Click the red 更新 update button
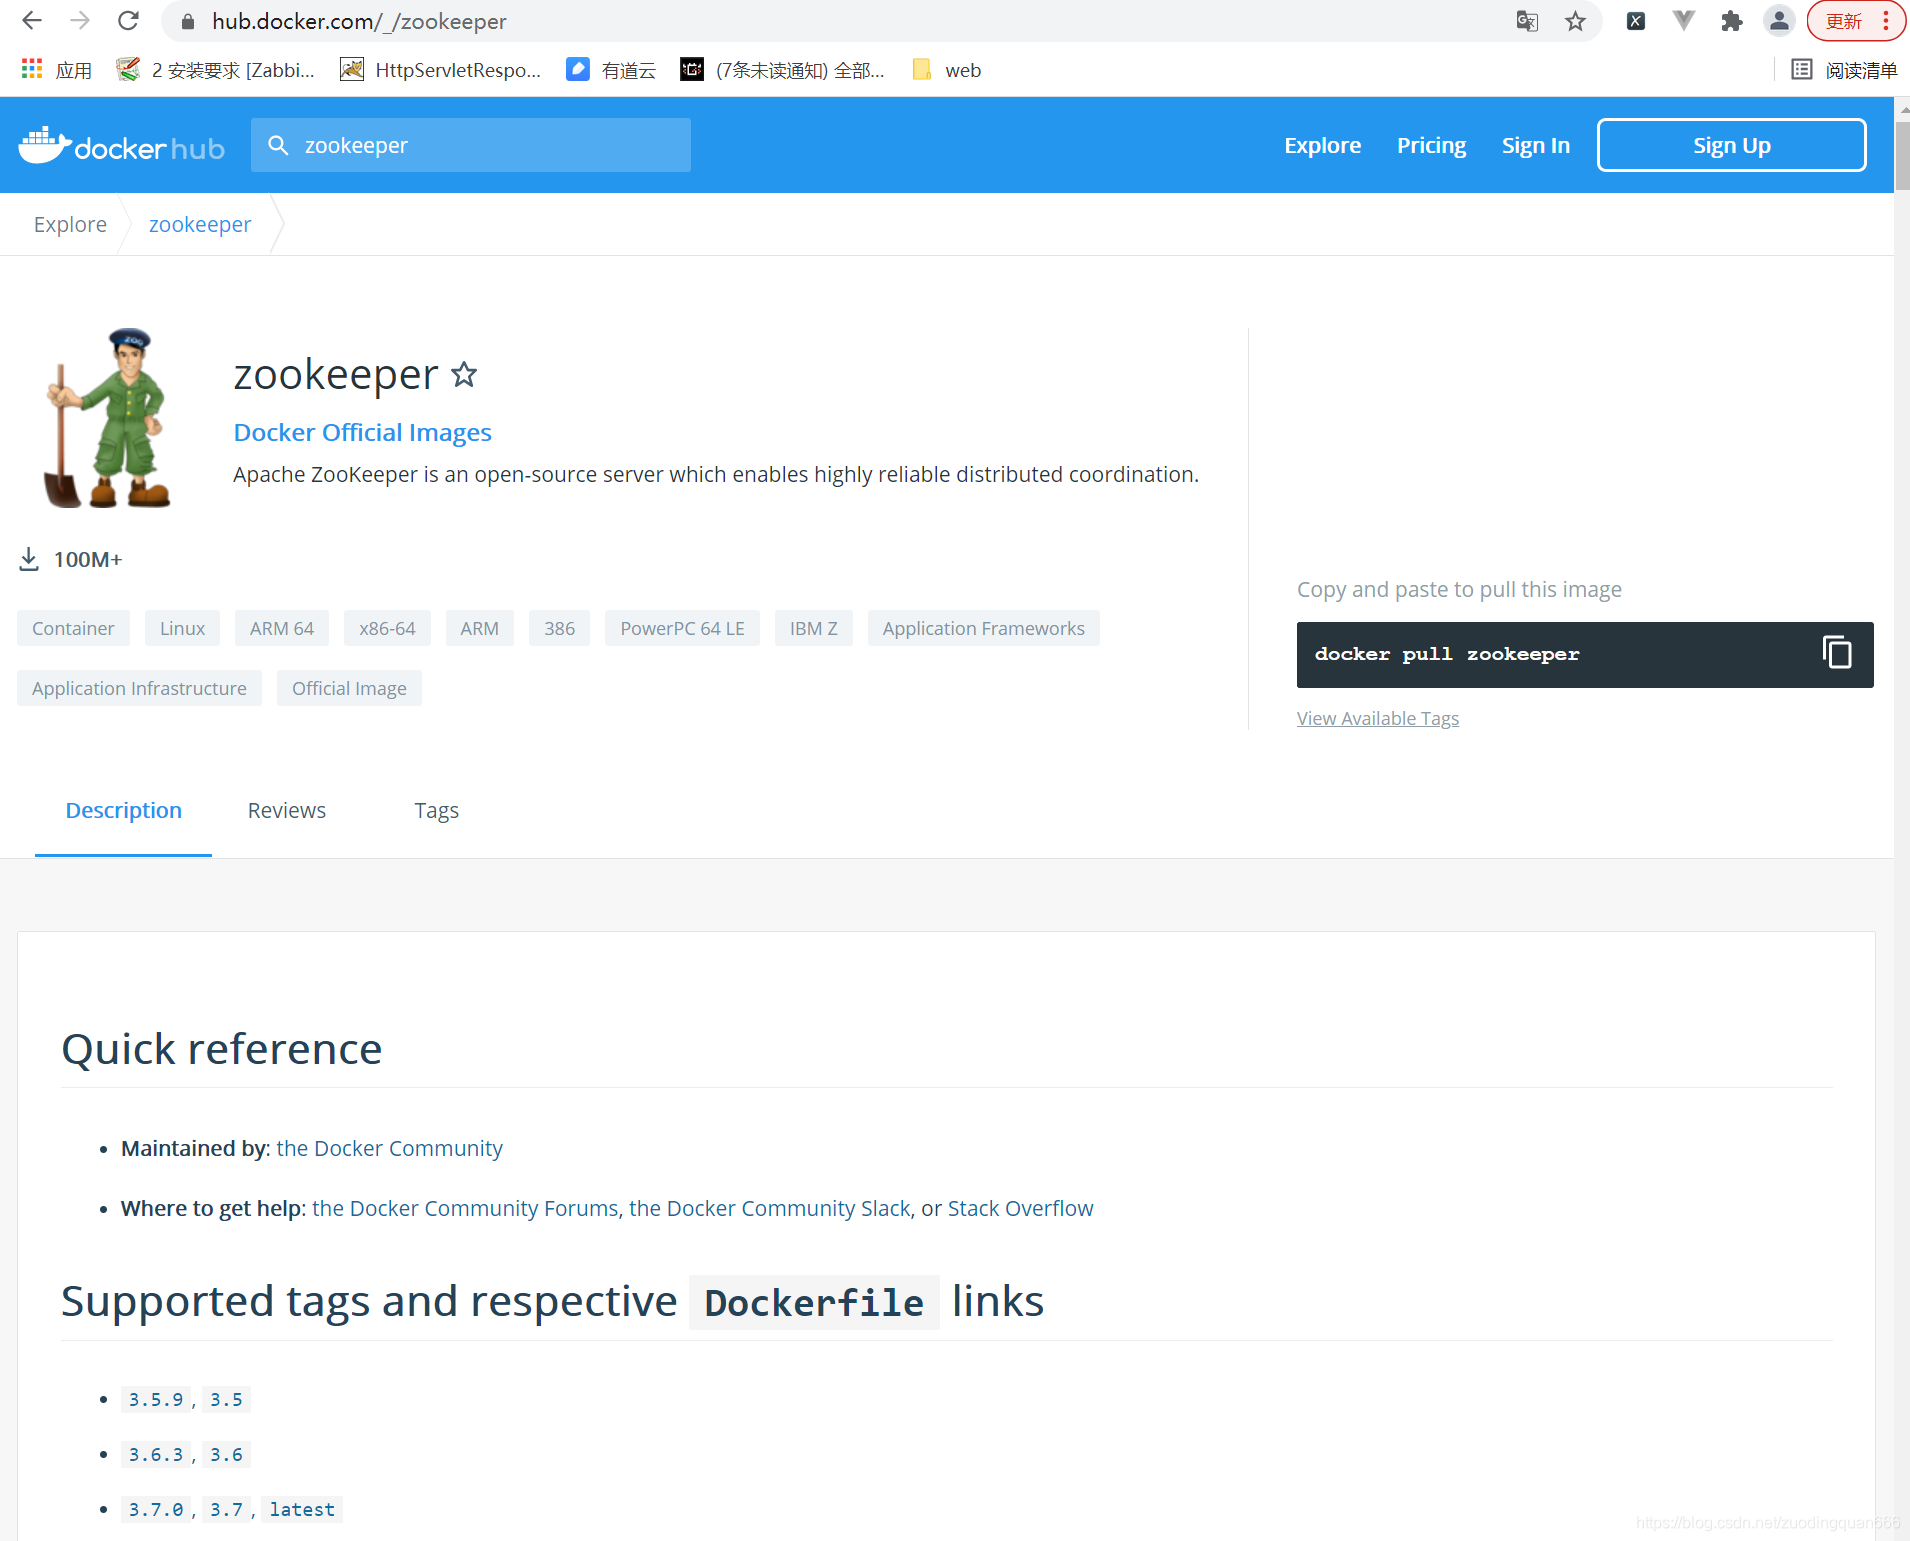This screenshot has width=1910, height=1541. point(1856,21)
